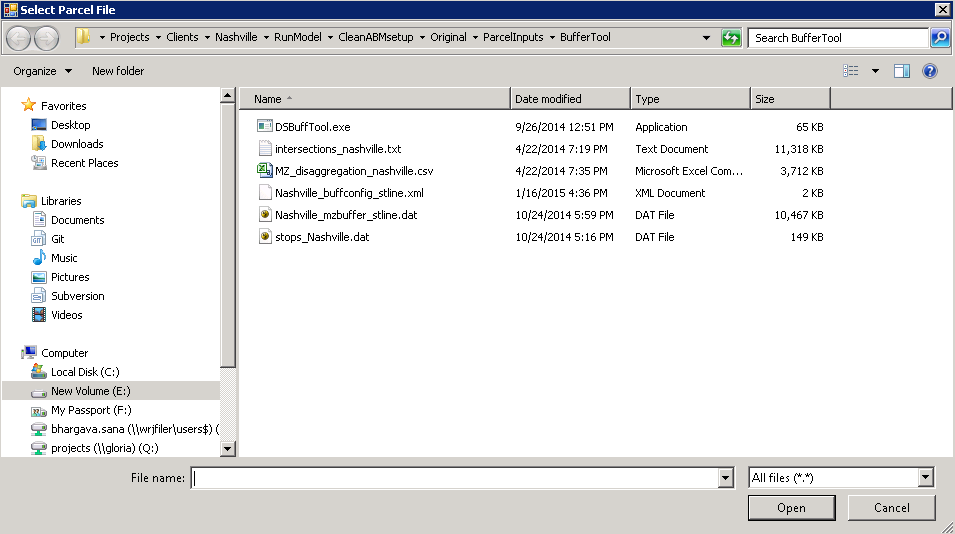Open the change view options dropdown arrow
Viewport: 955px width, 534px height.
875,71
